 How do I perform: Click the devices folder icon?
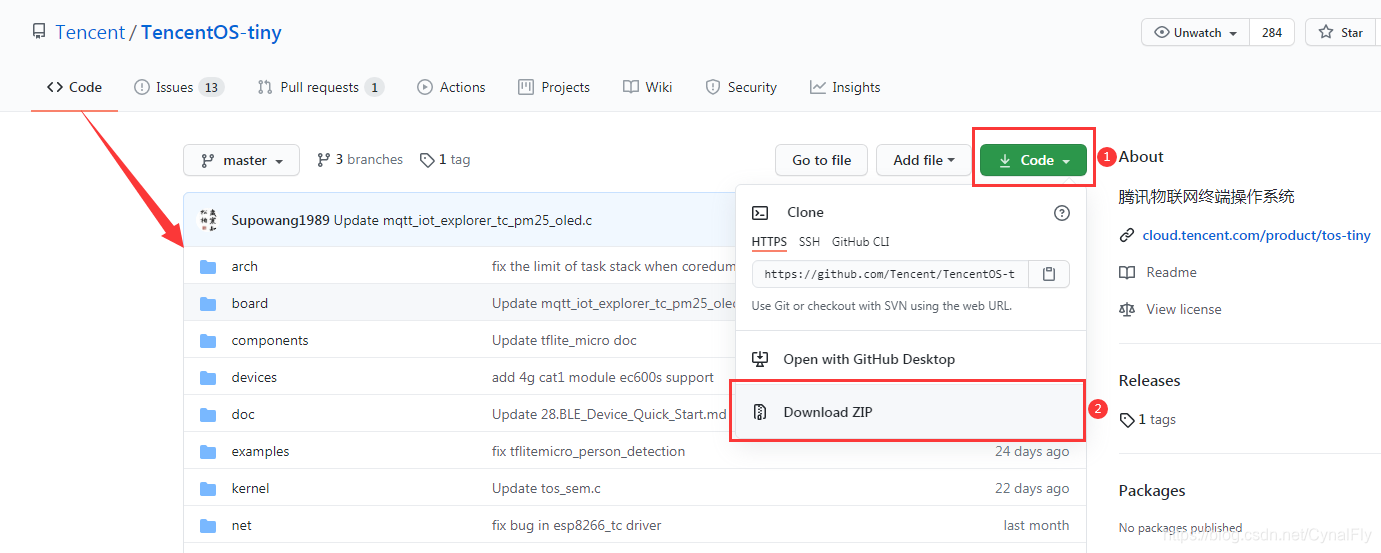208,377
